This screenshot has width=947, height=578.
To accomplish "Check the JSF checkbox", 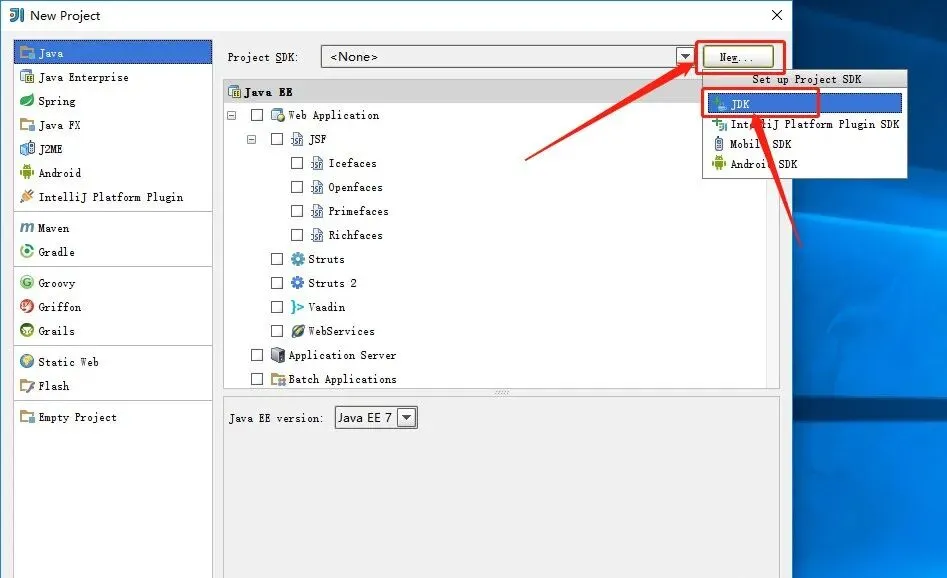I will pyautogui.click(x=277, y=139).
